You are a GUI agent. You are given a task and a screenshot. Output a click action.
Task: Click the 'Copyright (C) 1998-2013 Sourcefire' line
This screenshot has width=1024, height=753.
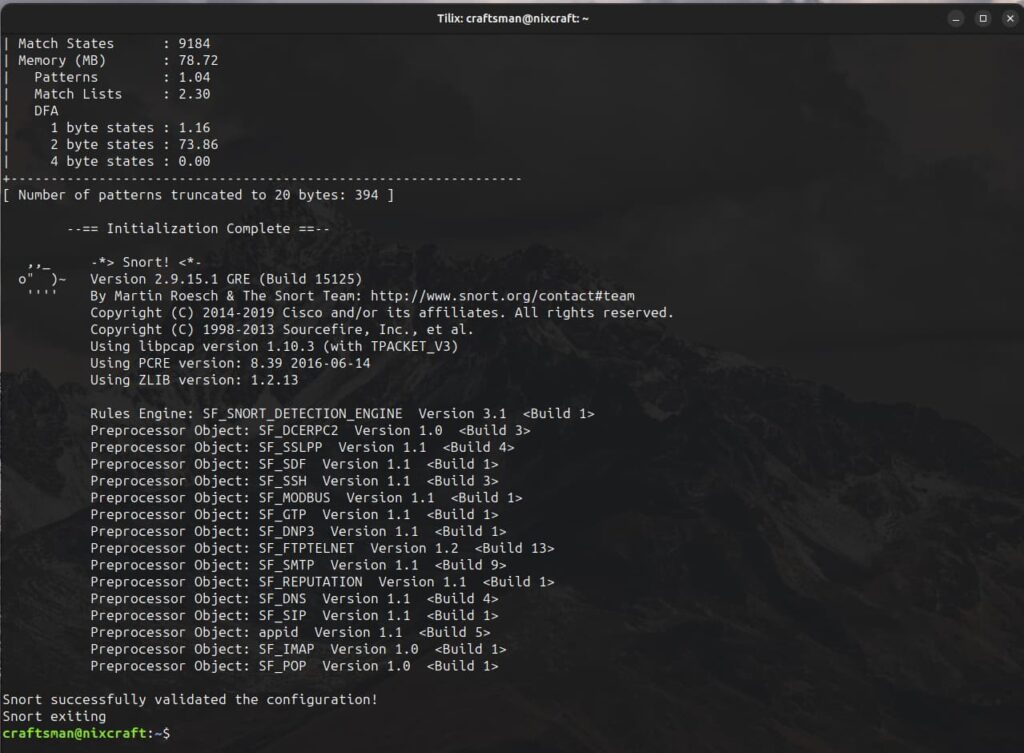(281, 329)
